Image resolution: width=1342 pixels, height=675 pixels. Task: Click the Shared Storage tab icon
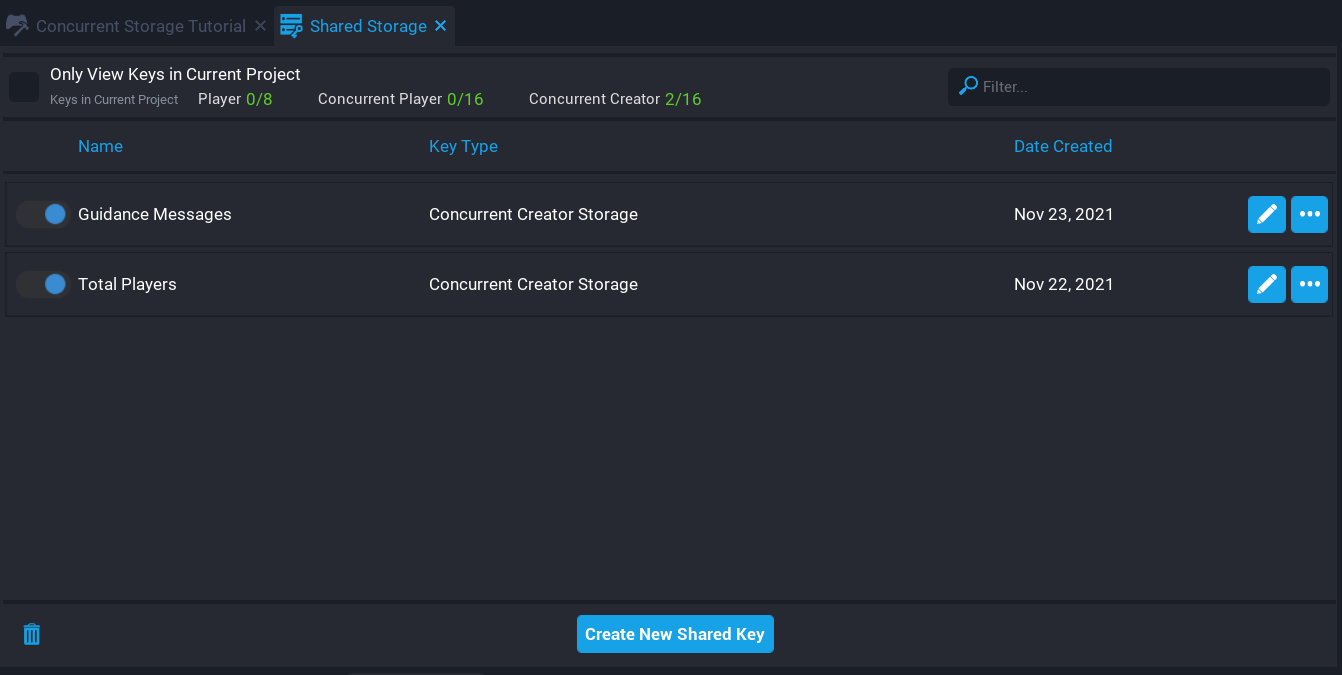291,26
